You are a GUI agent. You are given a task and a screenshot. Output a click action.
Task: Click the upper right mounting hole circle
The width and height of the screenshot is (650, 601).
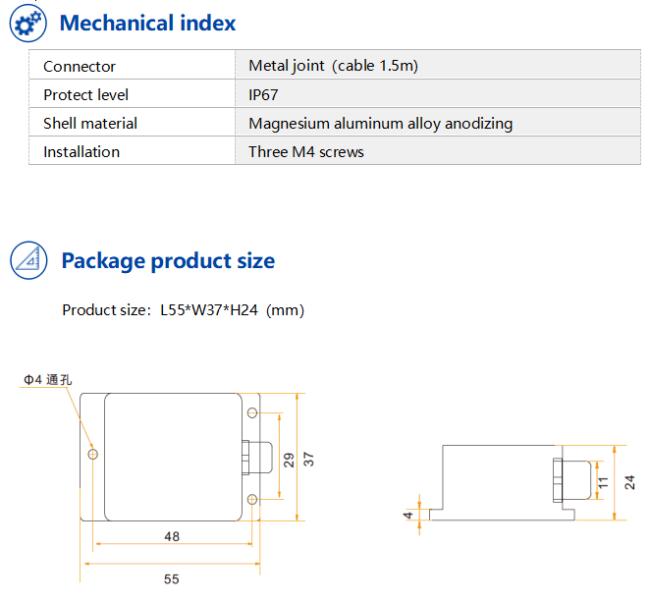252,412
